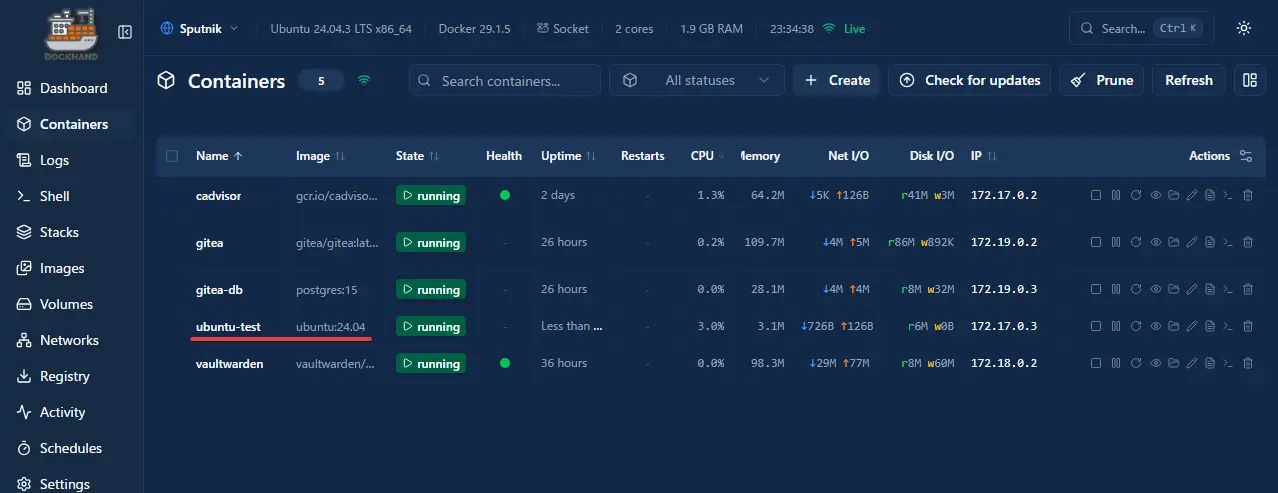Open Dashboard in the sidebar
The width and height of the screenshot is (1278, 493).
[x=72, y=88]
